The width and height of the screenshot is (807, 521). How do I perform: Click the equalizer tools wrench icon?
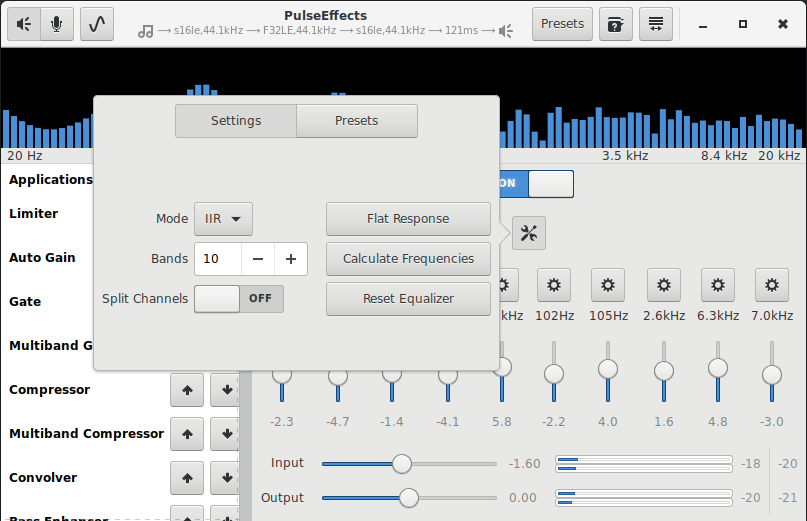[x=529, y=233]
